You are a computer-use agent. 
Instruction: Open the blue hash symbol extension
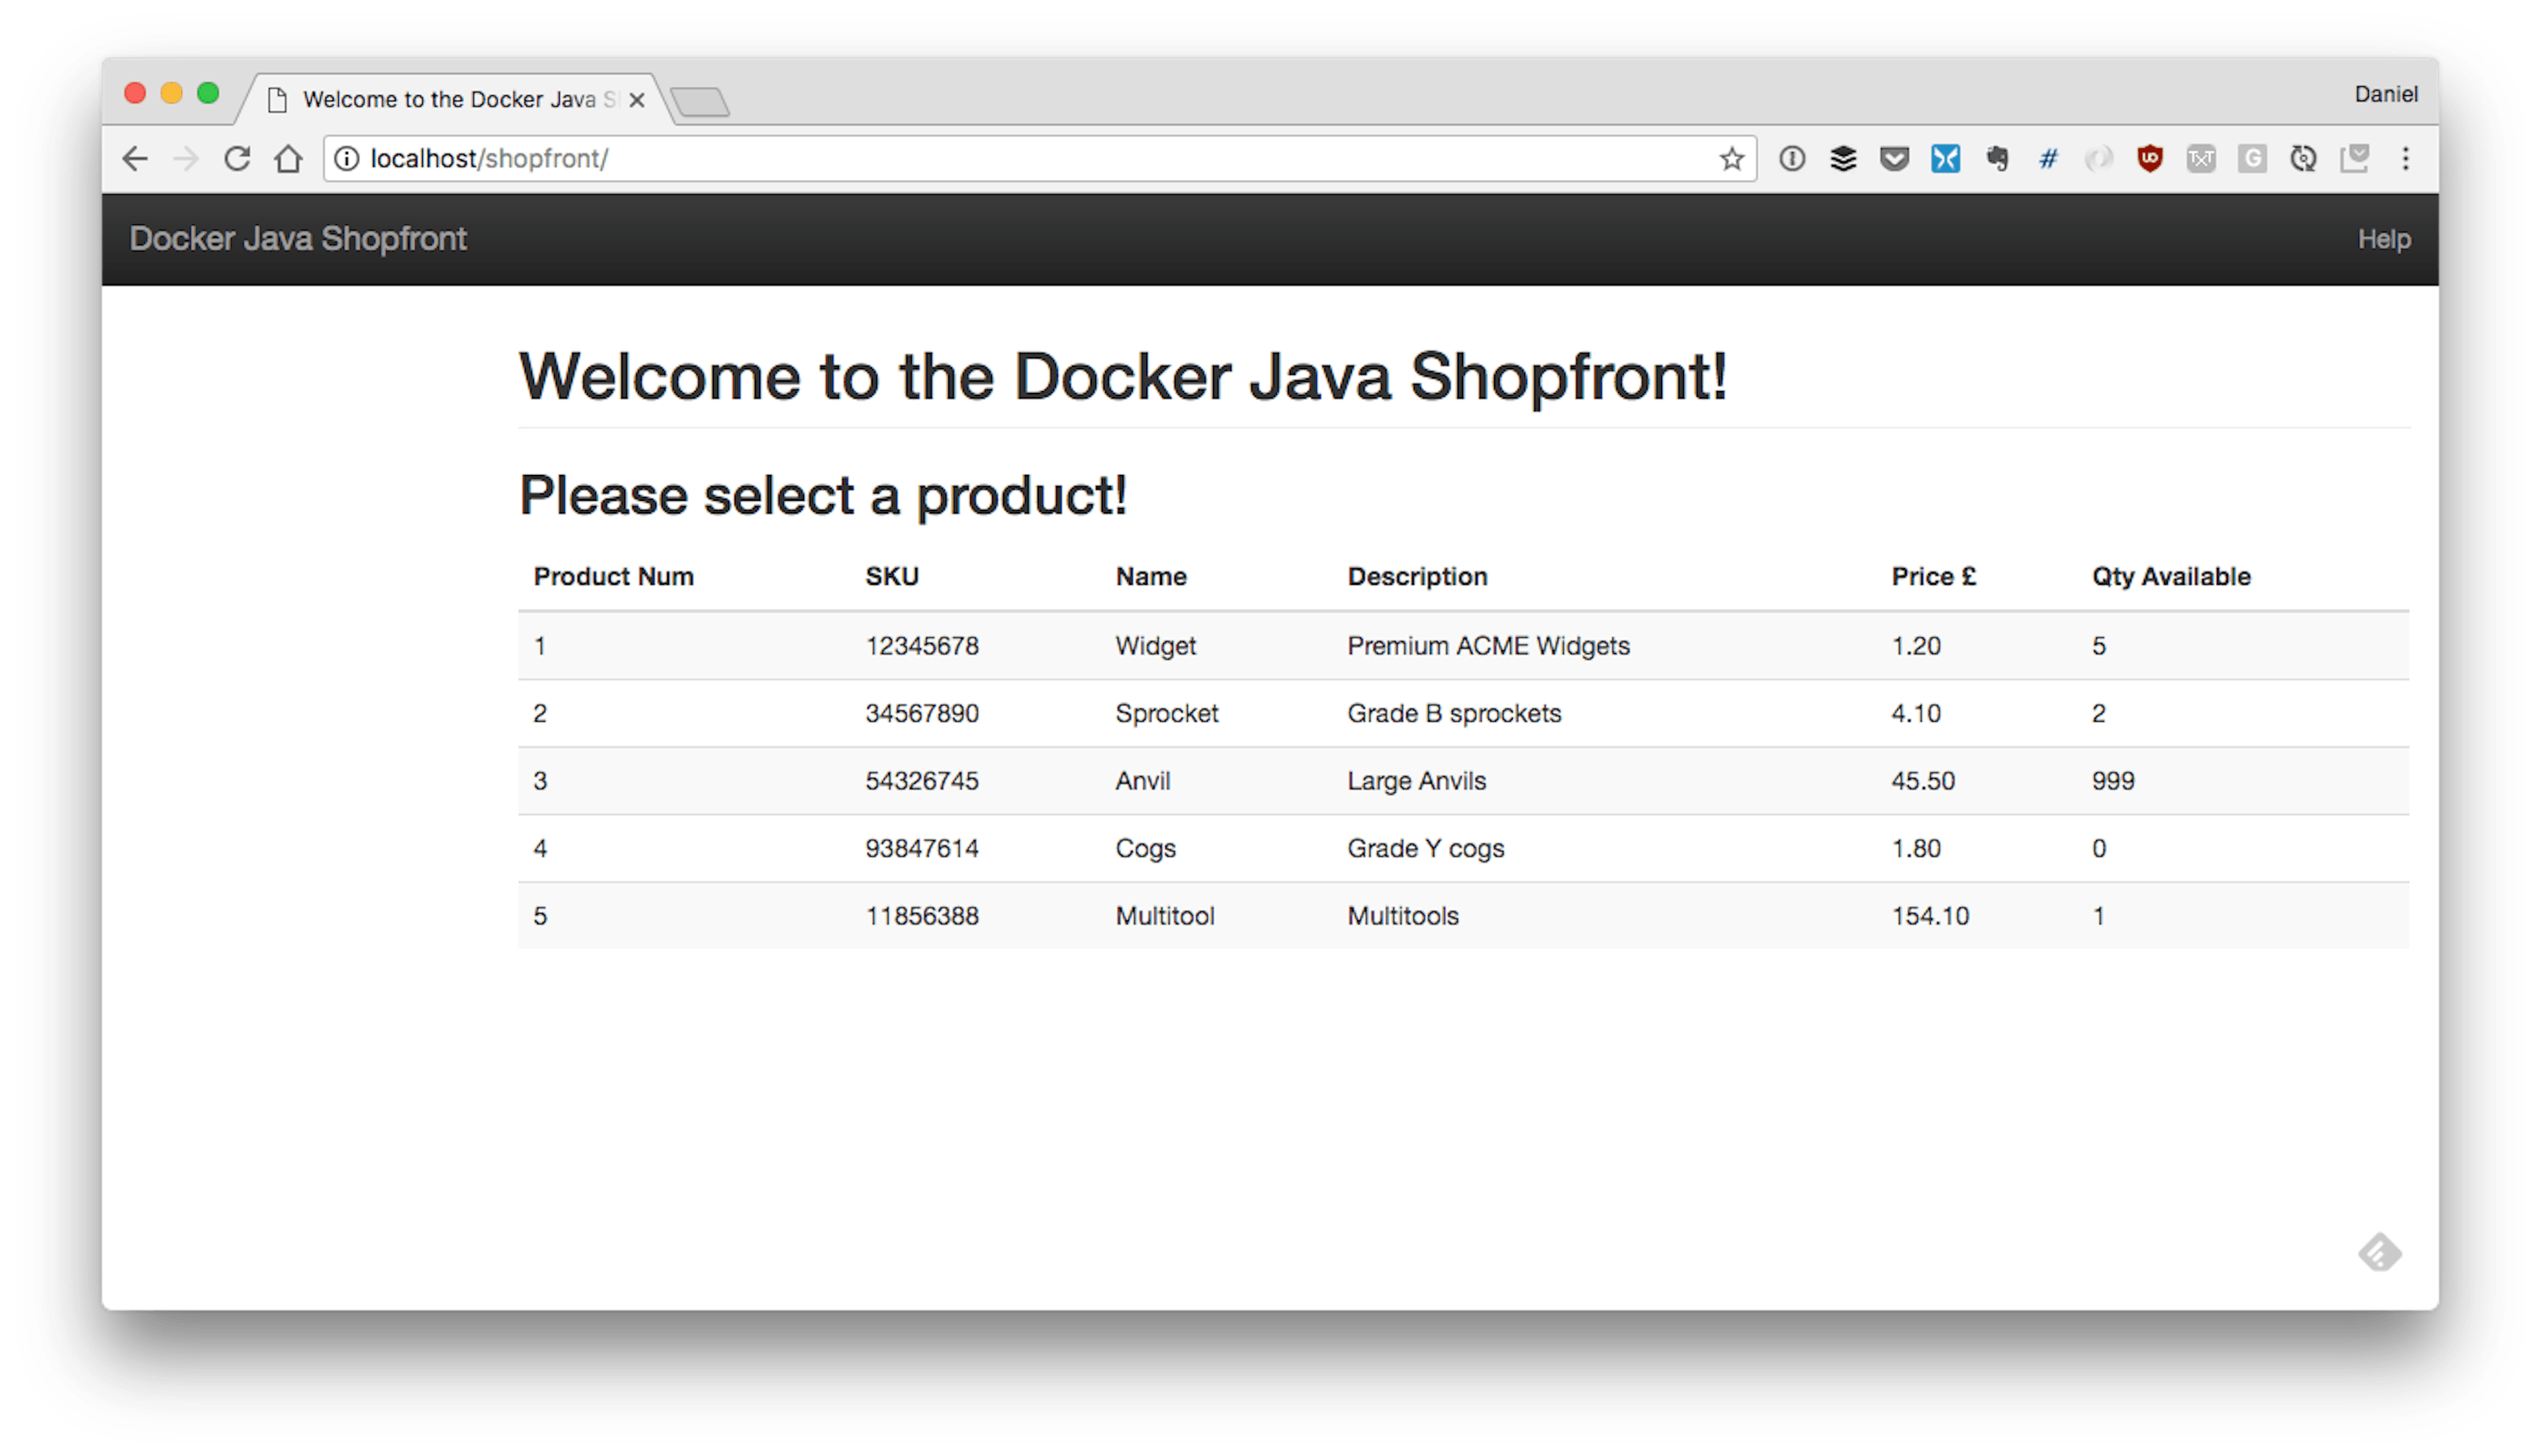tap(2048, 158)
